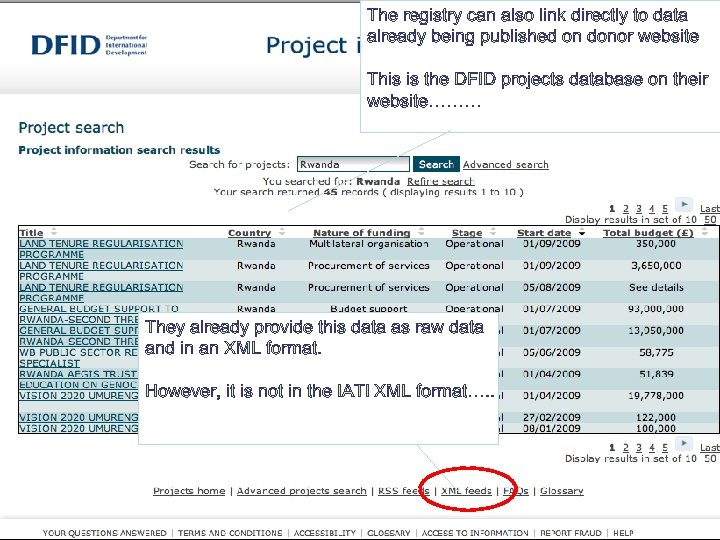
Task: Click the RSS feeds link
Action: [x=404, y=491]
